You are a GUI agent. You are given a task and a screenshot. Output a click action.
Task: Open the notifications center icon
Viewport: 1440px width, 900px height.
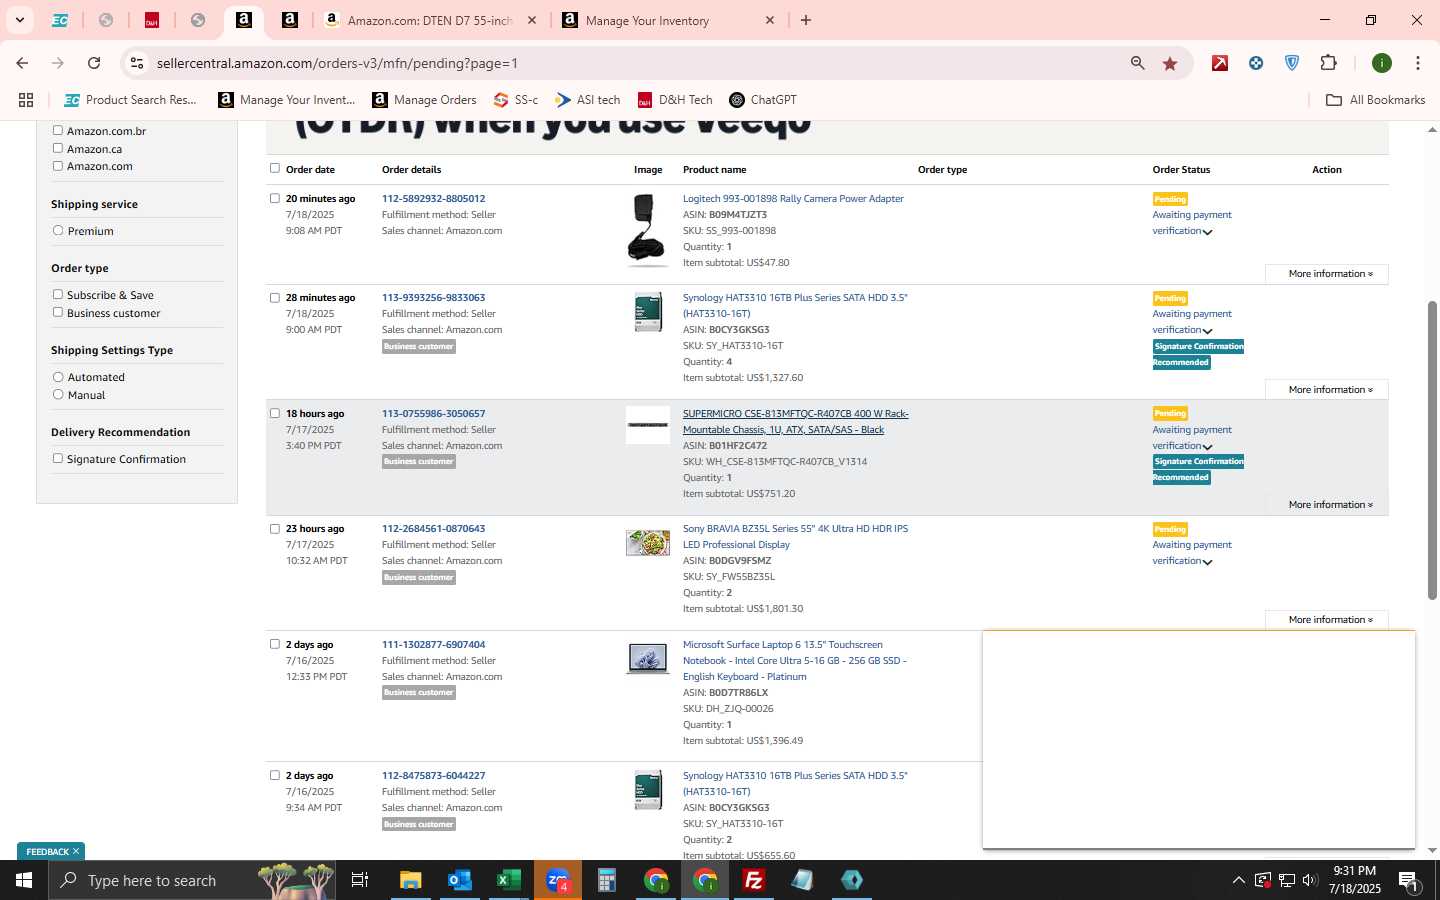1408,880
